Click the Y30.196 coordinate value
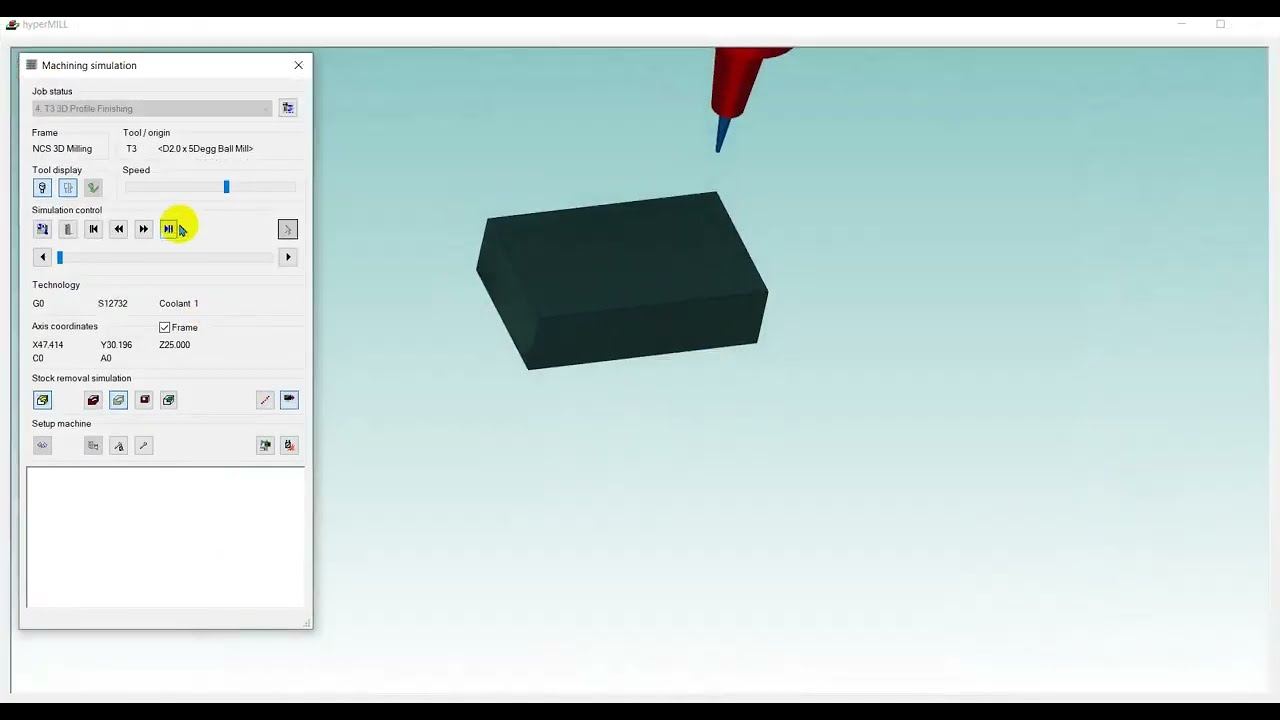Viewport: 1280px width, 720px height. (116, 345)
